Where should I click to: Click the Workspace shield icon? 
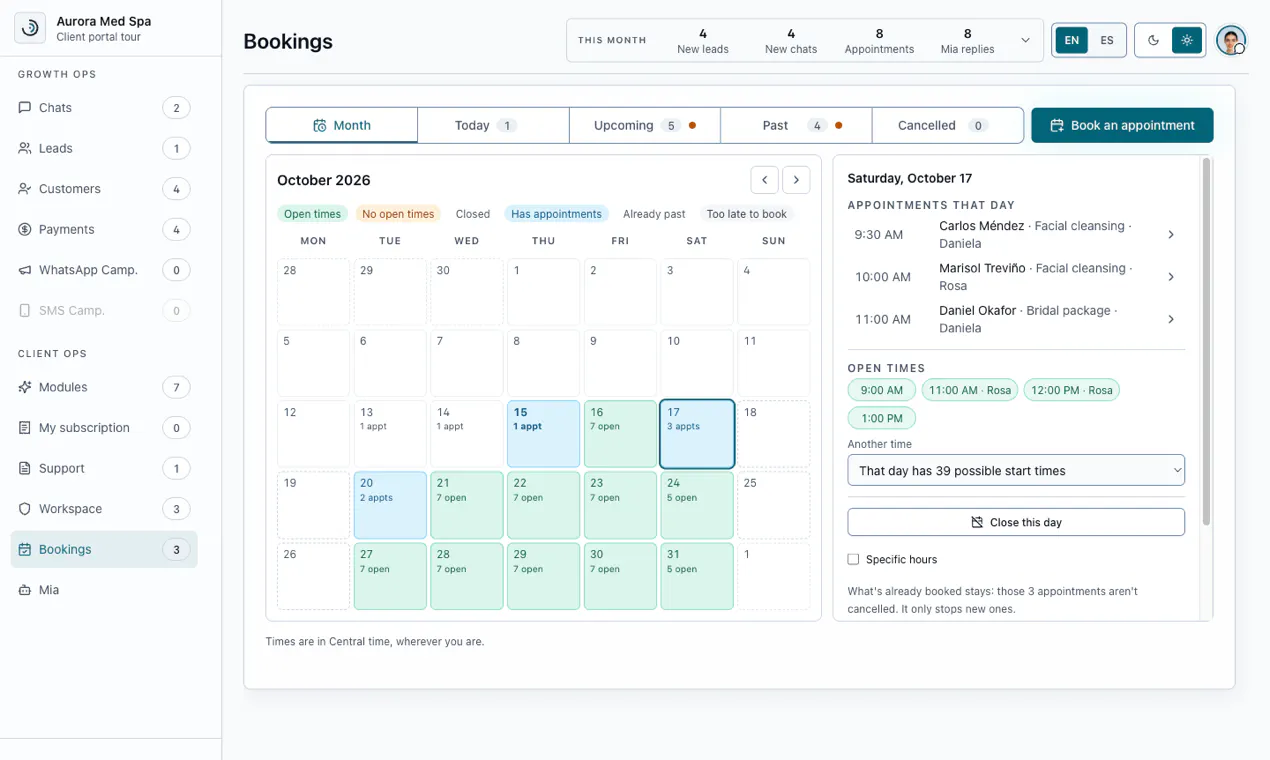point(25,509)
